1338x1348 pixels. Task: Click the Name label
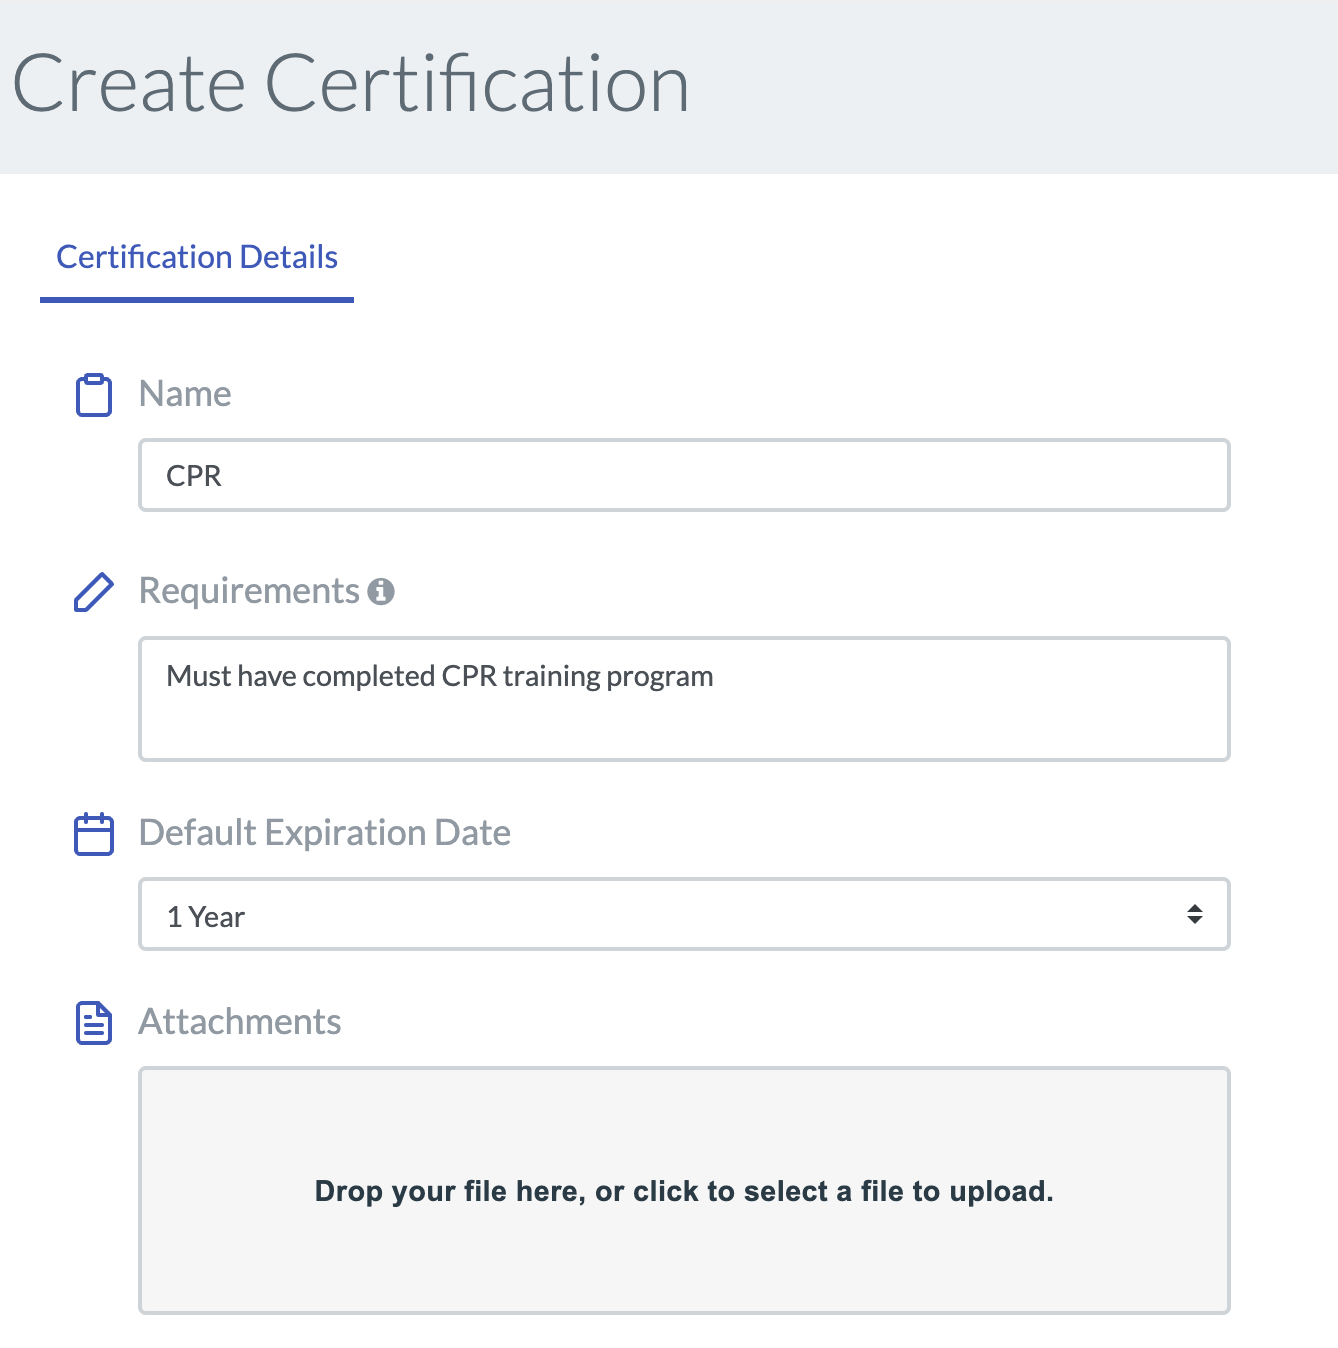click(x=185, y=394)
